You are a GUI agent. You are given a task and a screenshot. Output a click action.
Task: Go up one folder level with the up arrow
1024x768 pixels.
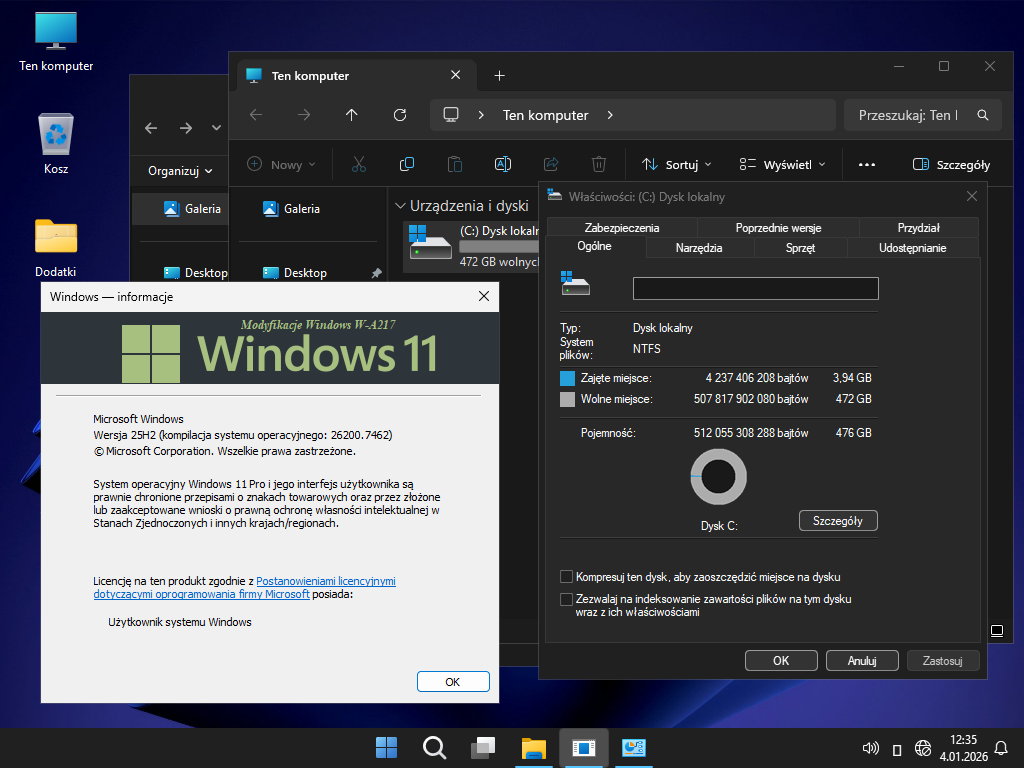[x=352, y=115]
